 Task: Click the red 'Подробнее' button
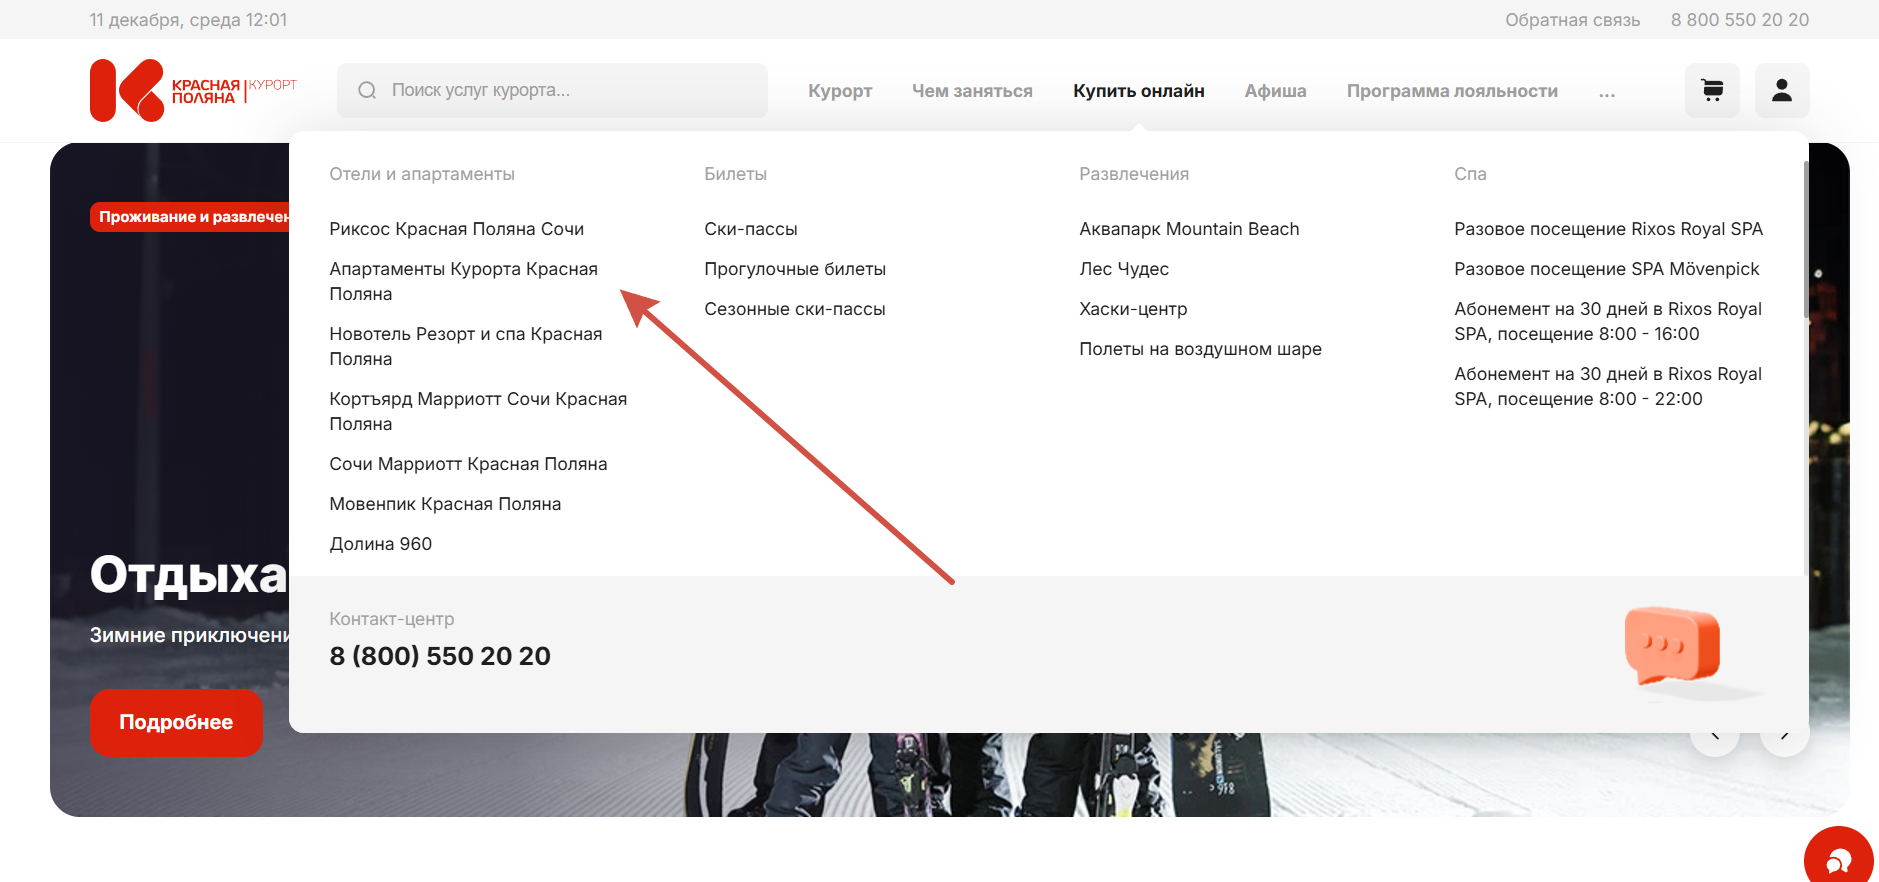pos(176,723)
